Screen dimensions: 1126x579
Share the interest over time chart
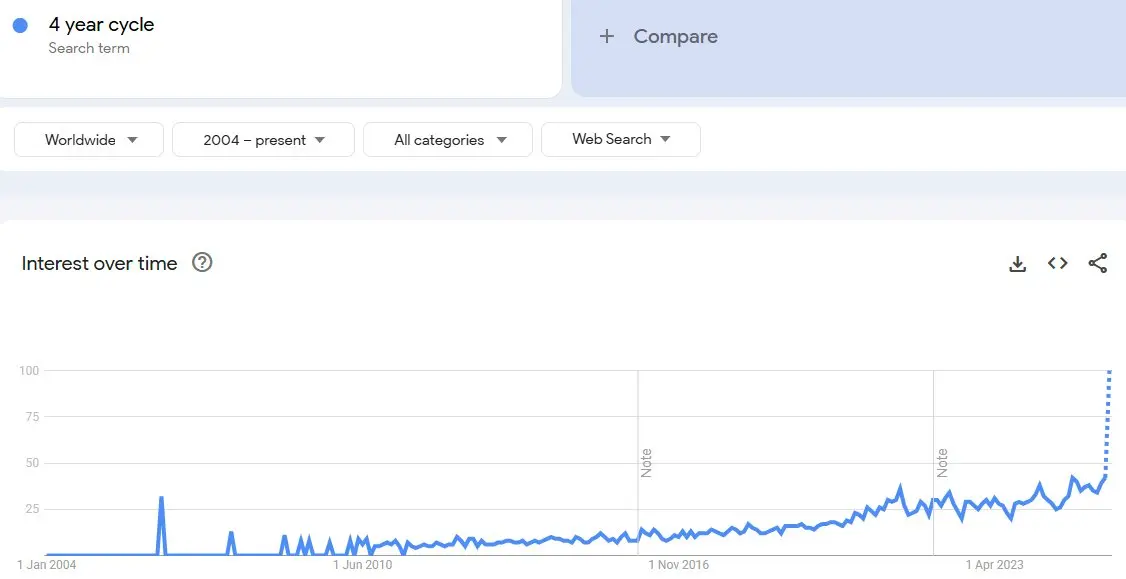[x=1097, y=263]
